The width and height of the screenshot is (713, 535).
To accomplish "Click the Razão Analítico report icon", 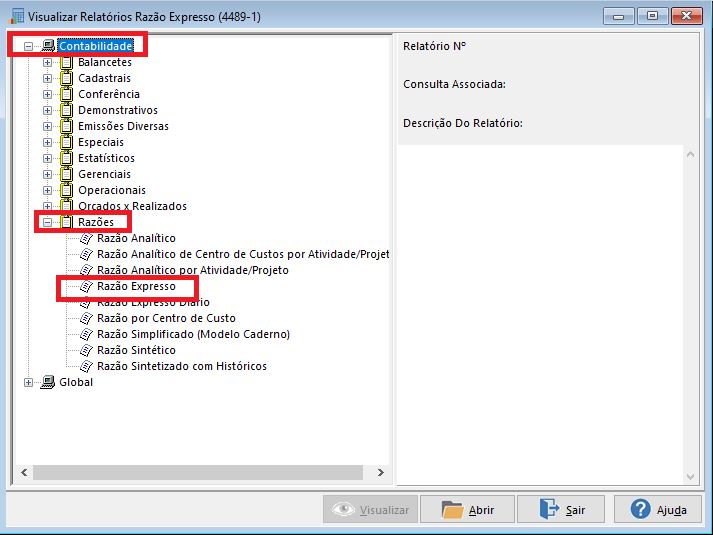I will pos(86,238).
